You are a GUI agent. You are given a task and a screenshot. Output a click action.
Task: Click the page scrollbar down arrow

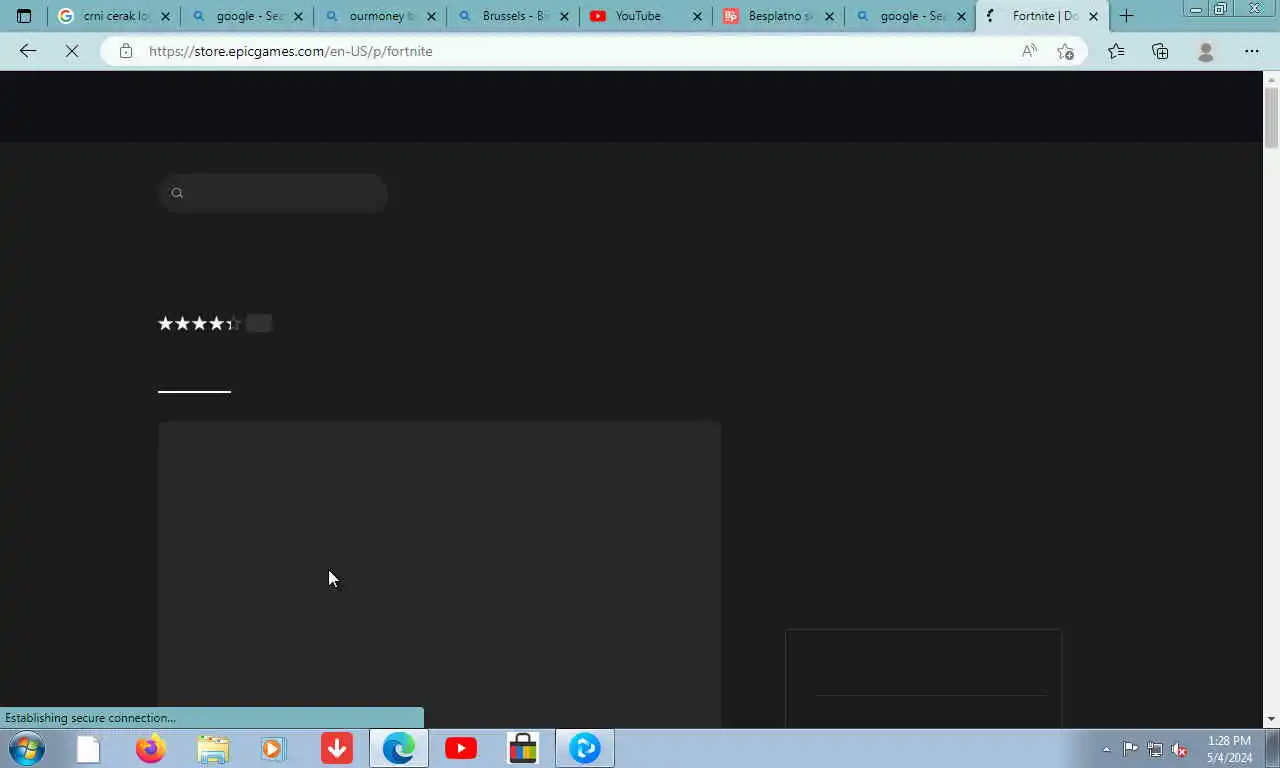tap(1271, 719)
